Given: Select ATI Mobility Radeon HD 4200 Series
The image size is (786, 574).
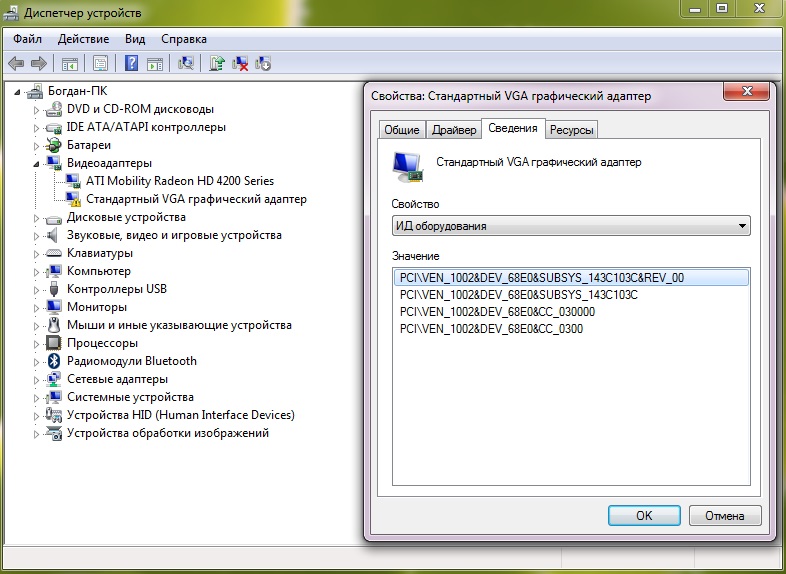Looking at the screenshot, I should click(x=180, y=181).
